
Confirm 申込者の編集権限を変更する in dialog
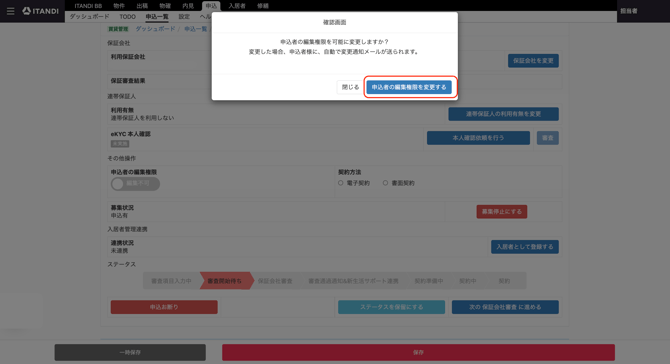[408, 87]
